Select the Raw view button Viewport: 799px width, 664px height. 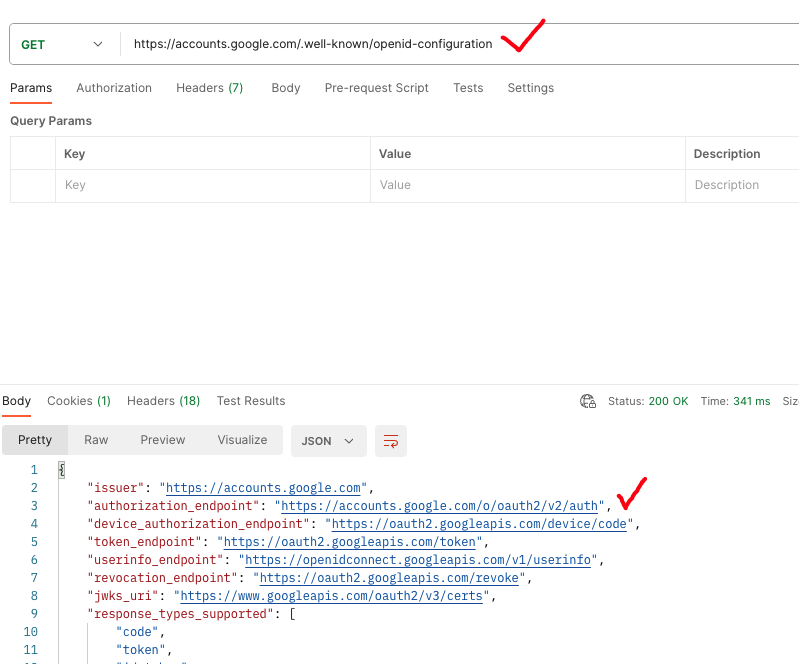[96, 440]
